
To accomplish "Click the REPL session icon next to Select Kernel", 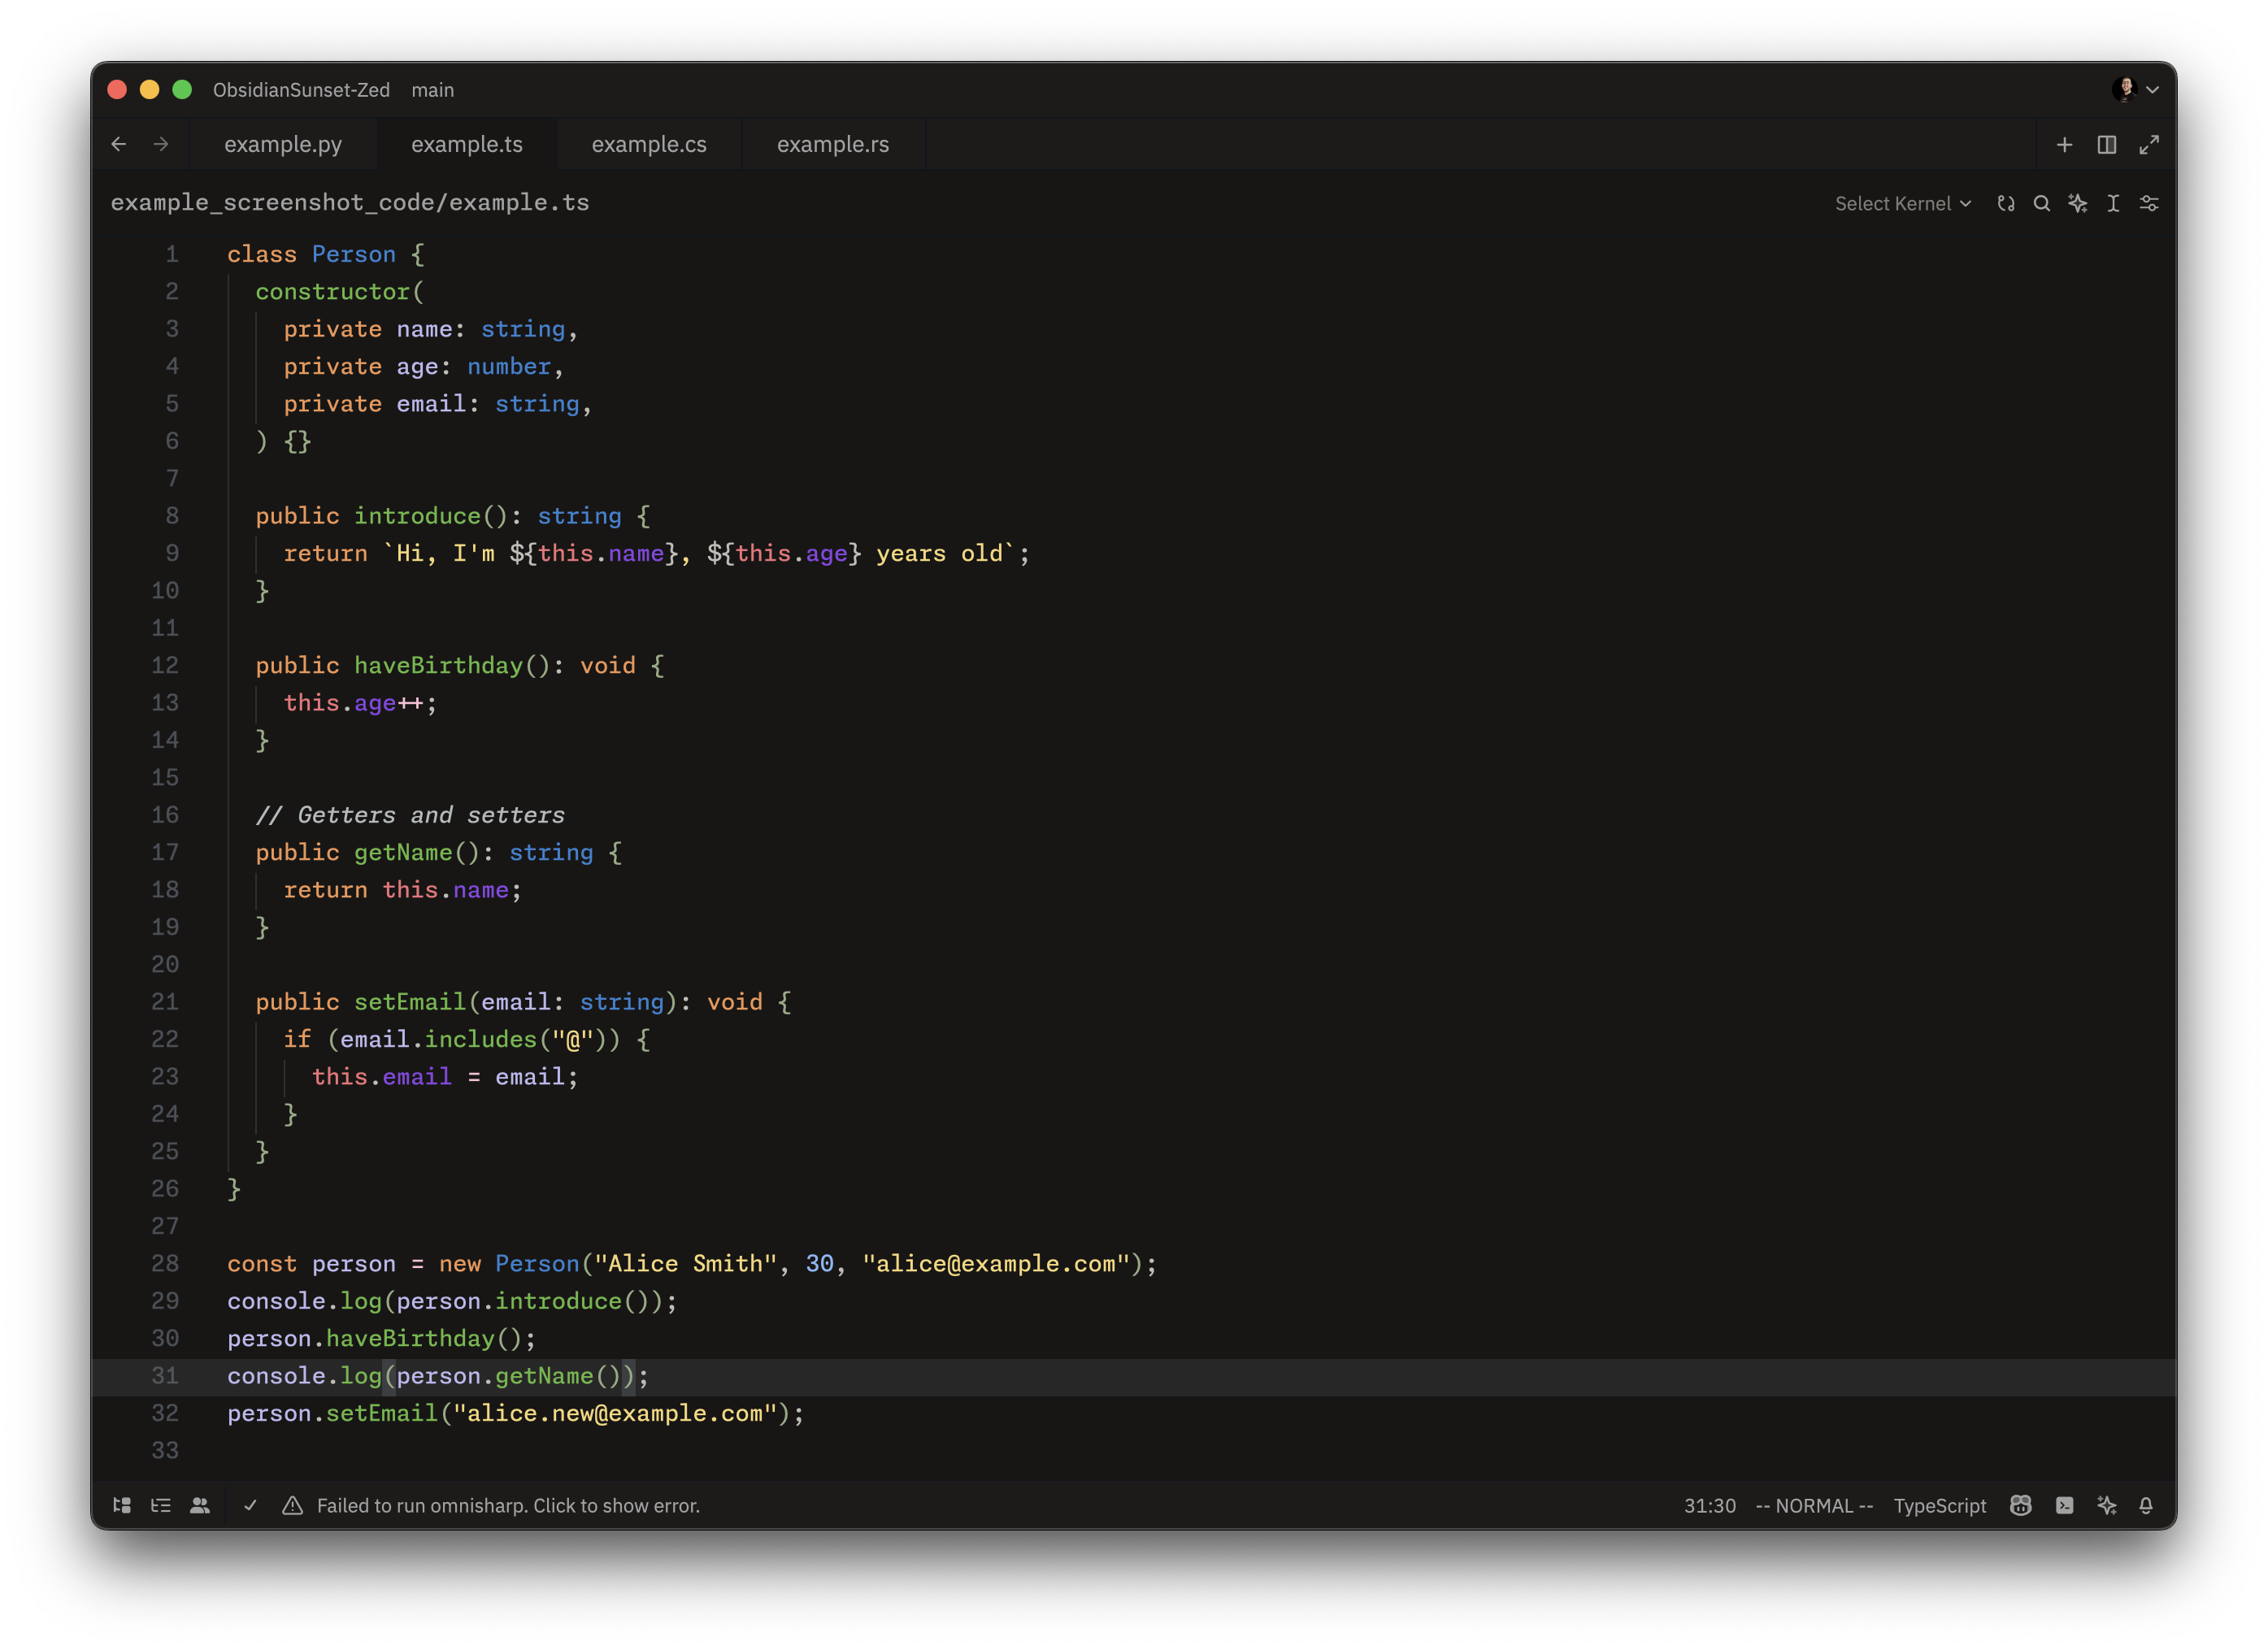I will pyautogui.click(x=2005, y=203).
